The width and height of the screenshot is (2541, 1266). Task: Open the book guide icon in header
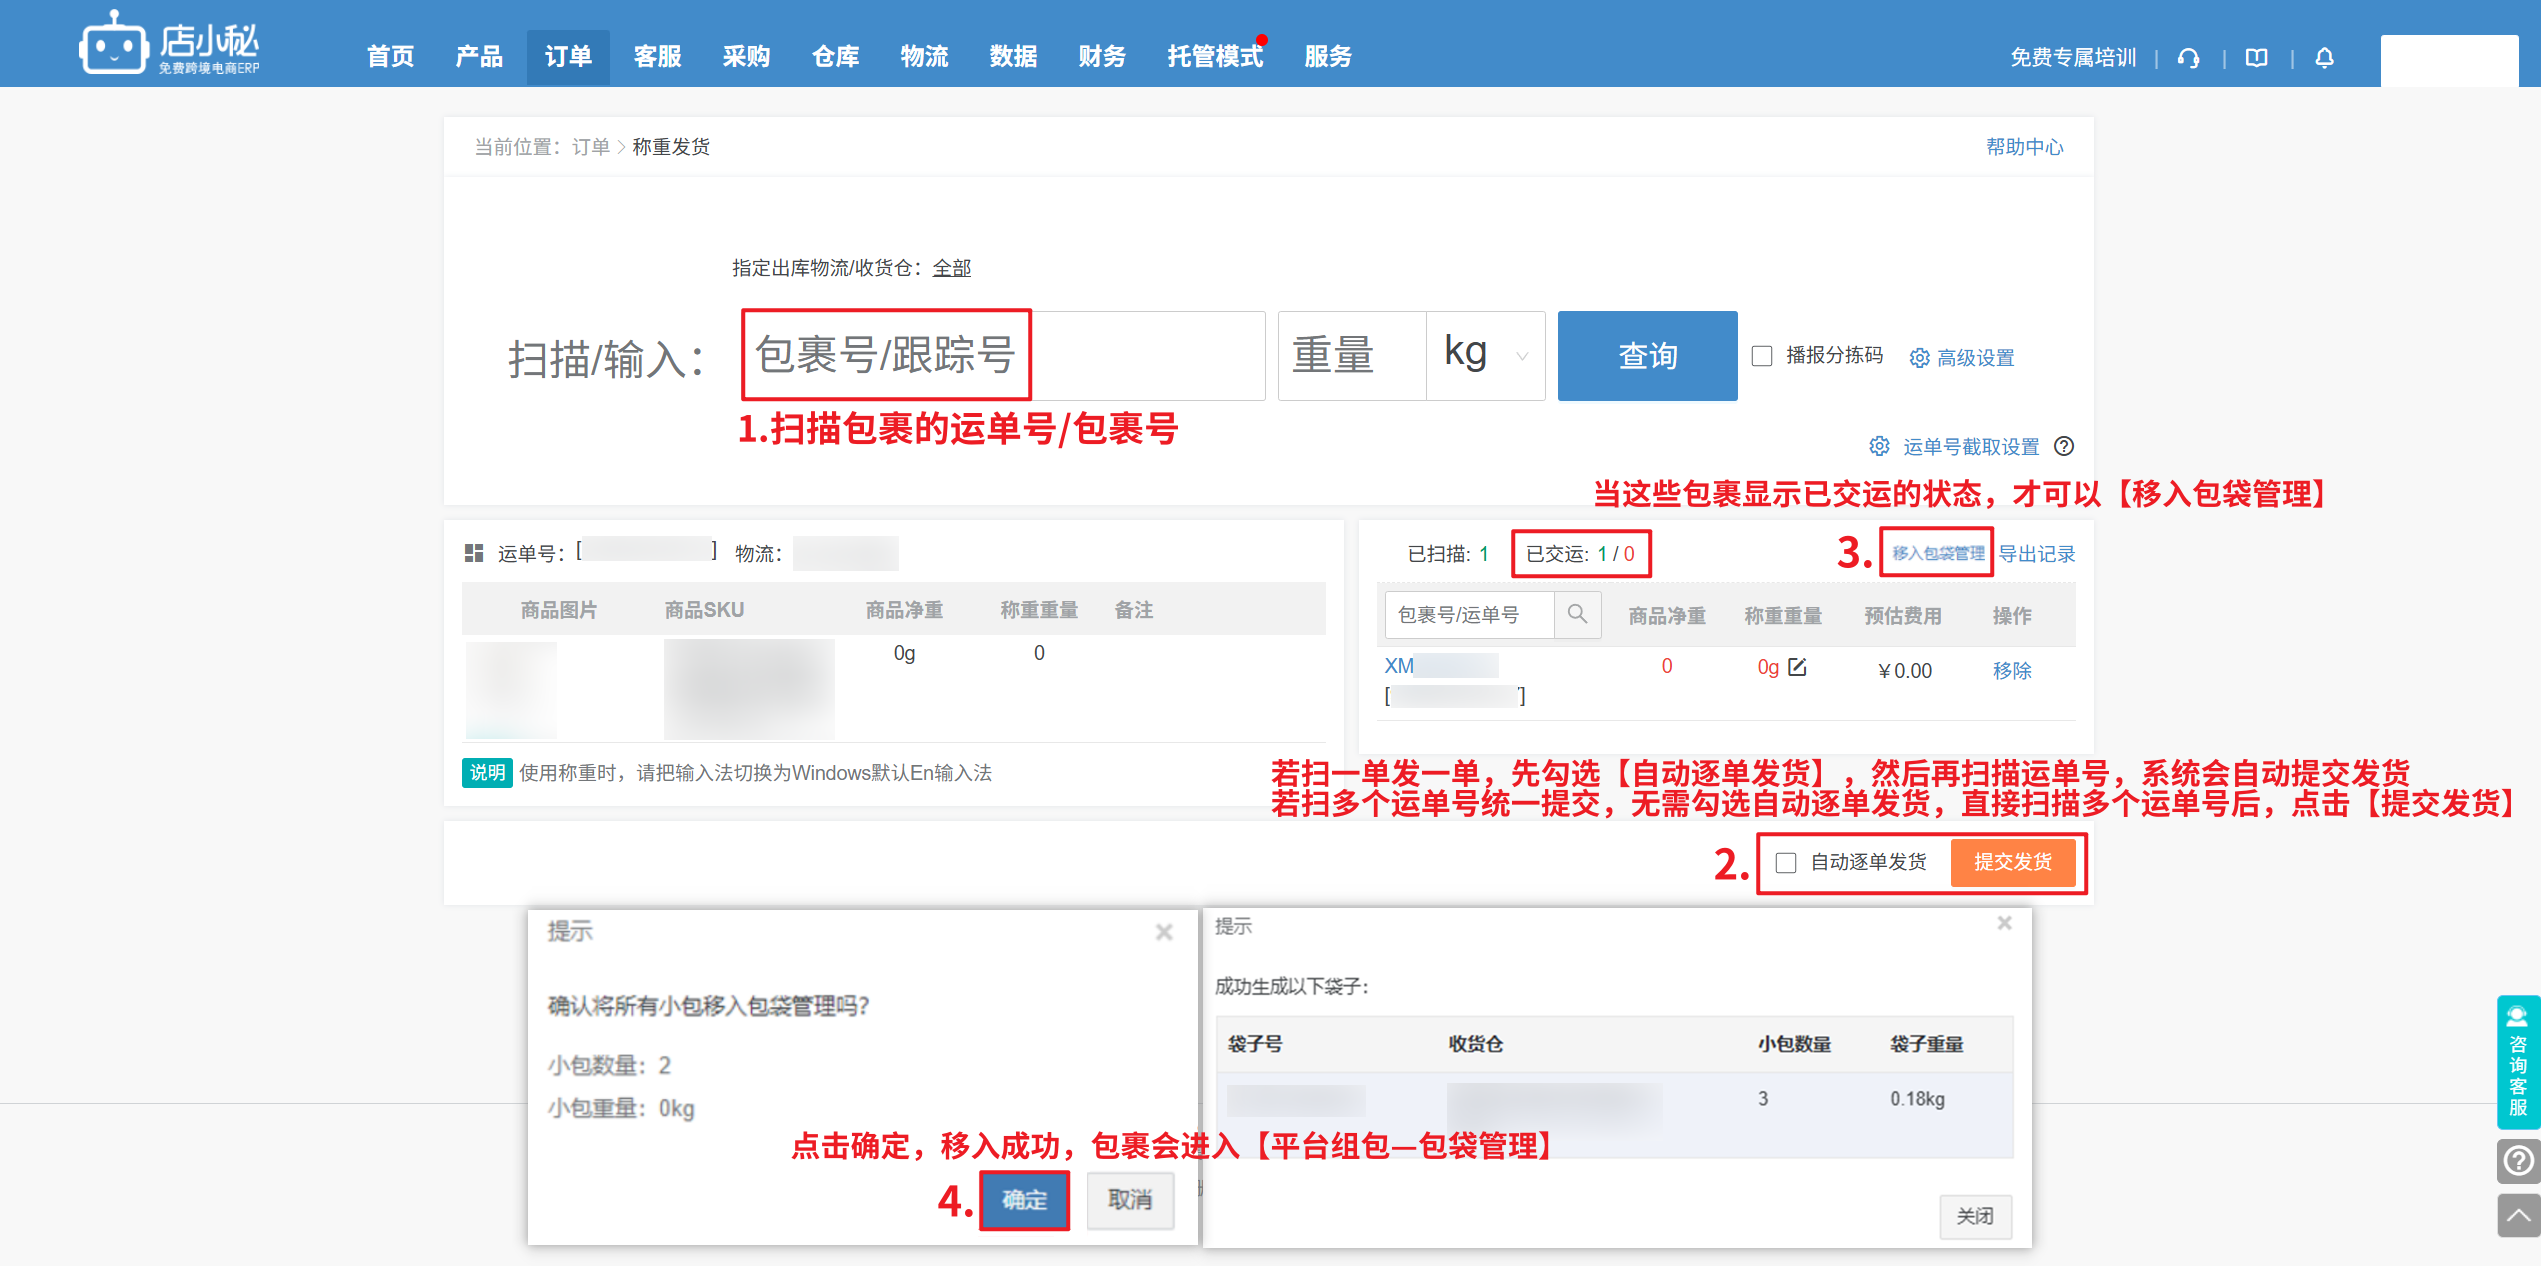2257,58
